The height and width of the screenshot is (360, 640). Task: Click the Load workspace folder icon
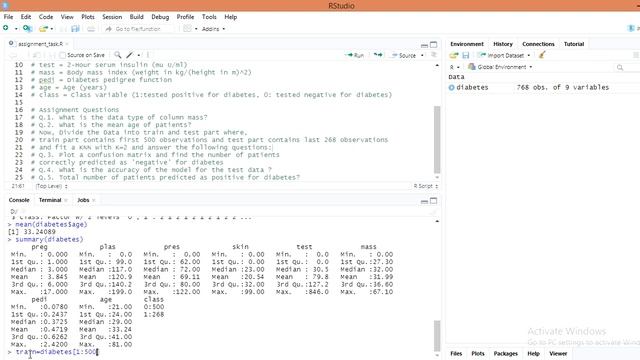pos(454,55)
